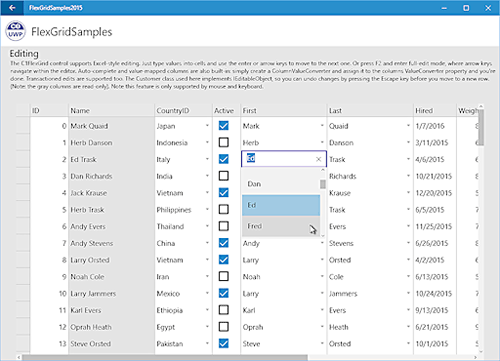
Task: Open the Indonesia country dropdown
Action: pos(207,143)
